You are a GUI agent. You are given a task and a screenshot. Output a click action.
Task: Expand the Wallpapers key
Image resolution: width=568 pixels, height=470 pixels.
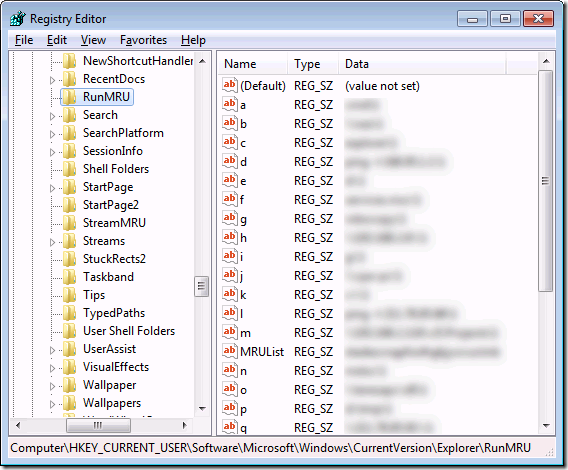point(52,404)
